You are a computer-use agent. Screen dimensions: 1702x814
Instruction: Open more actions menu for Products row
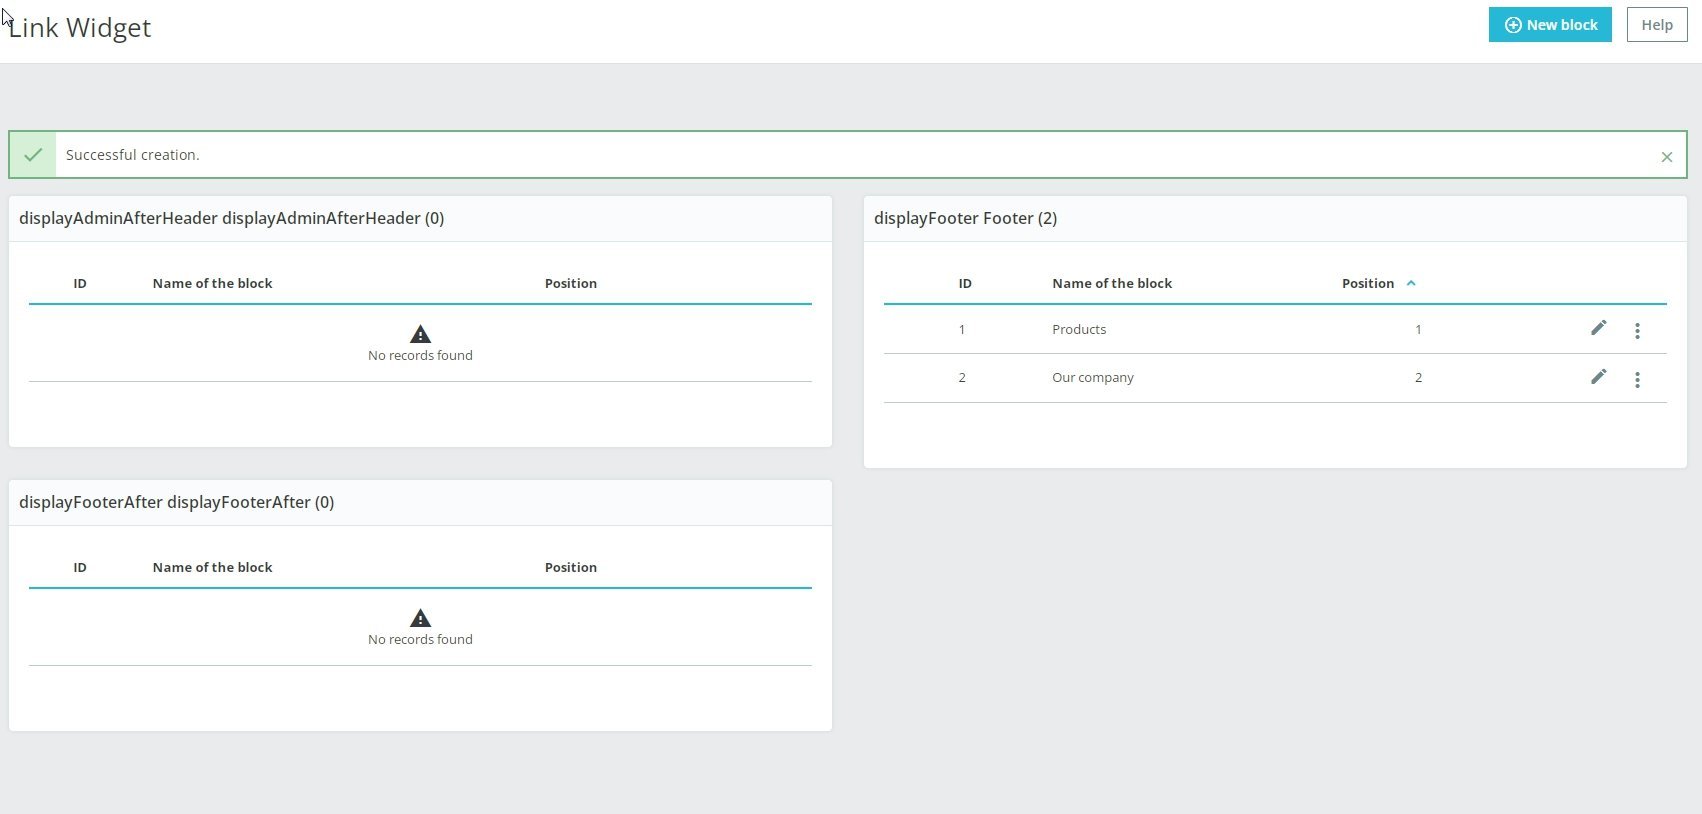pos(1637,331)
